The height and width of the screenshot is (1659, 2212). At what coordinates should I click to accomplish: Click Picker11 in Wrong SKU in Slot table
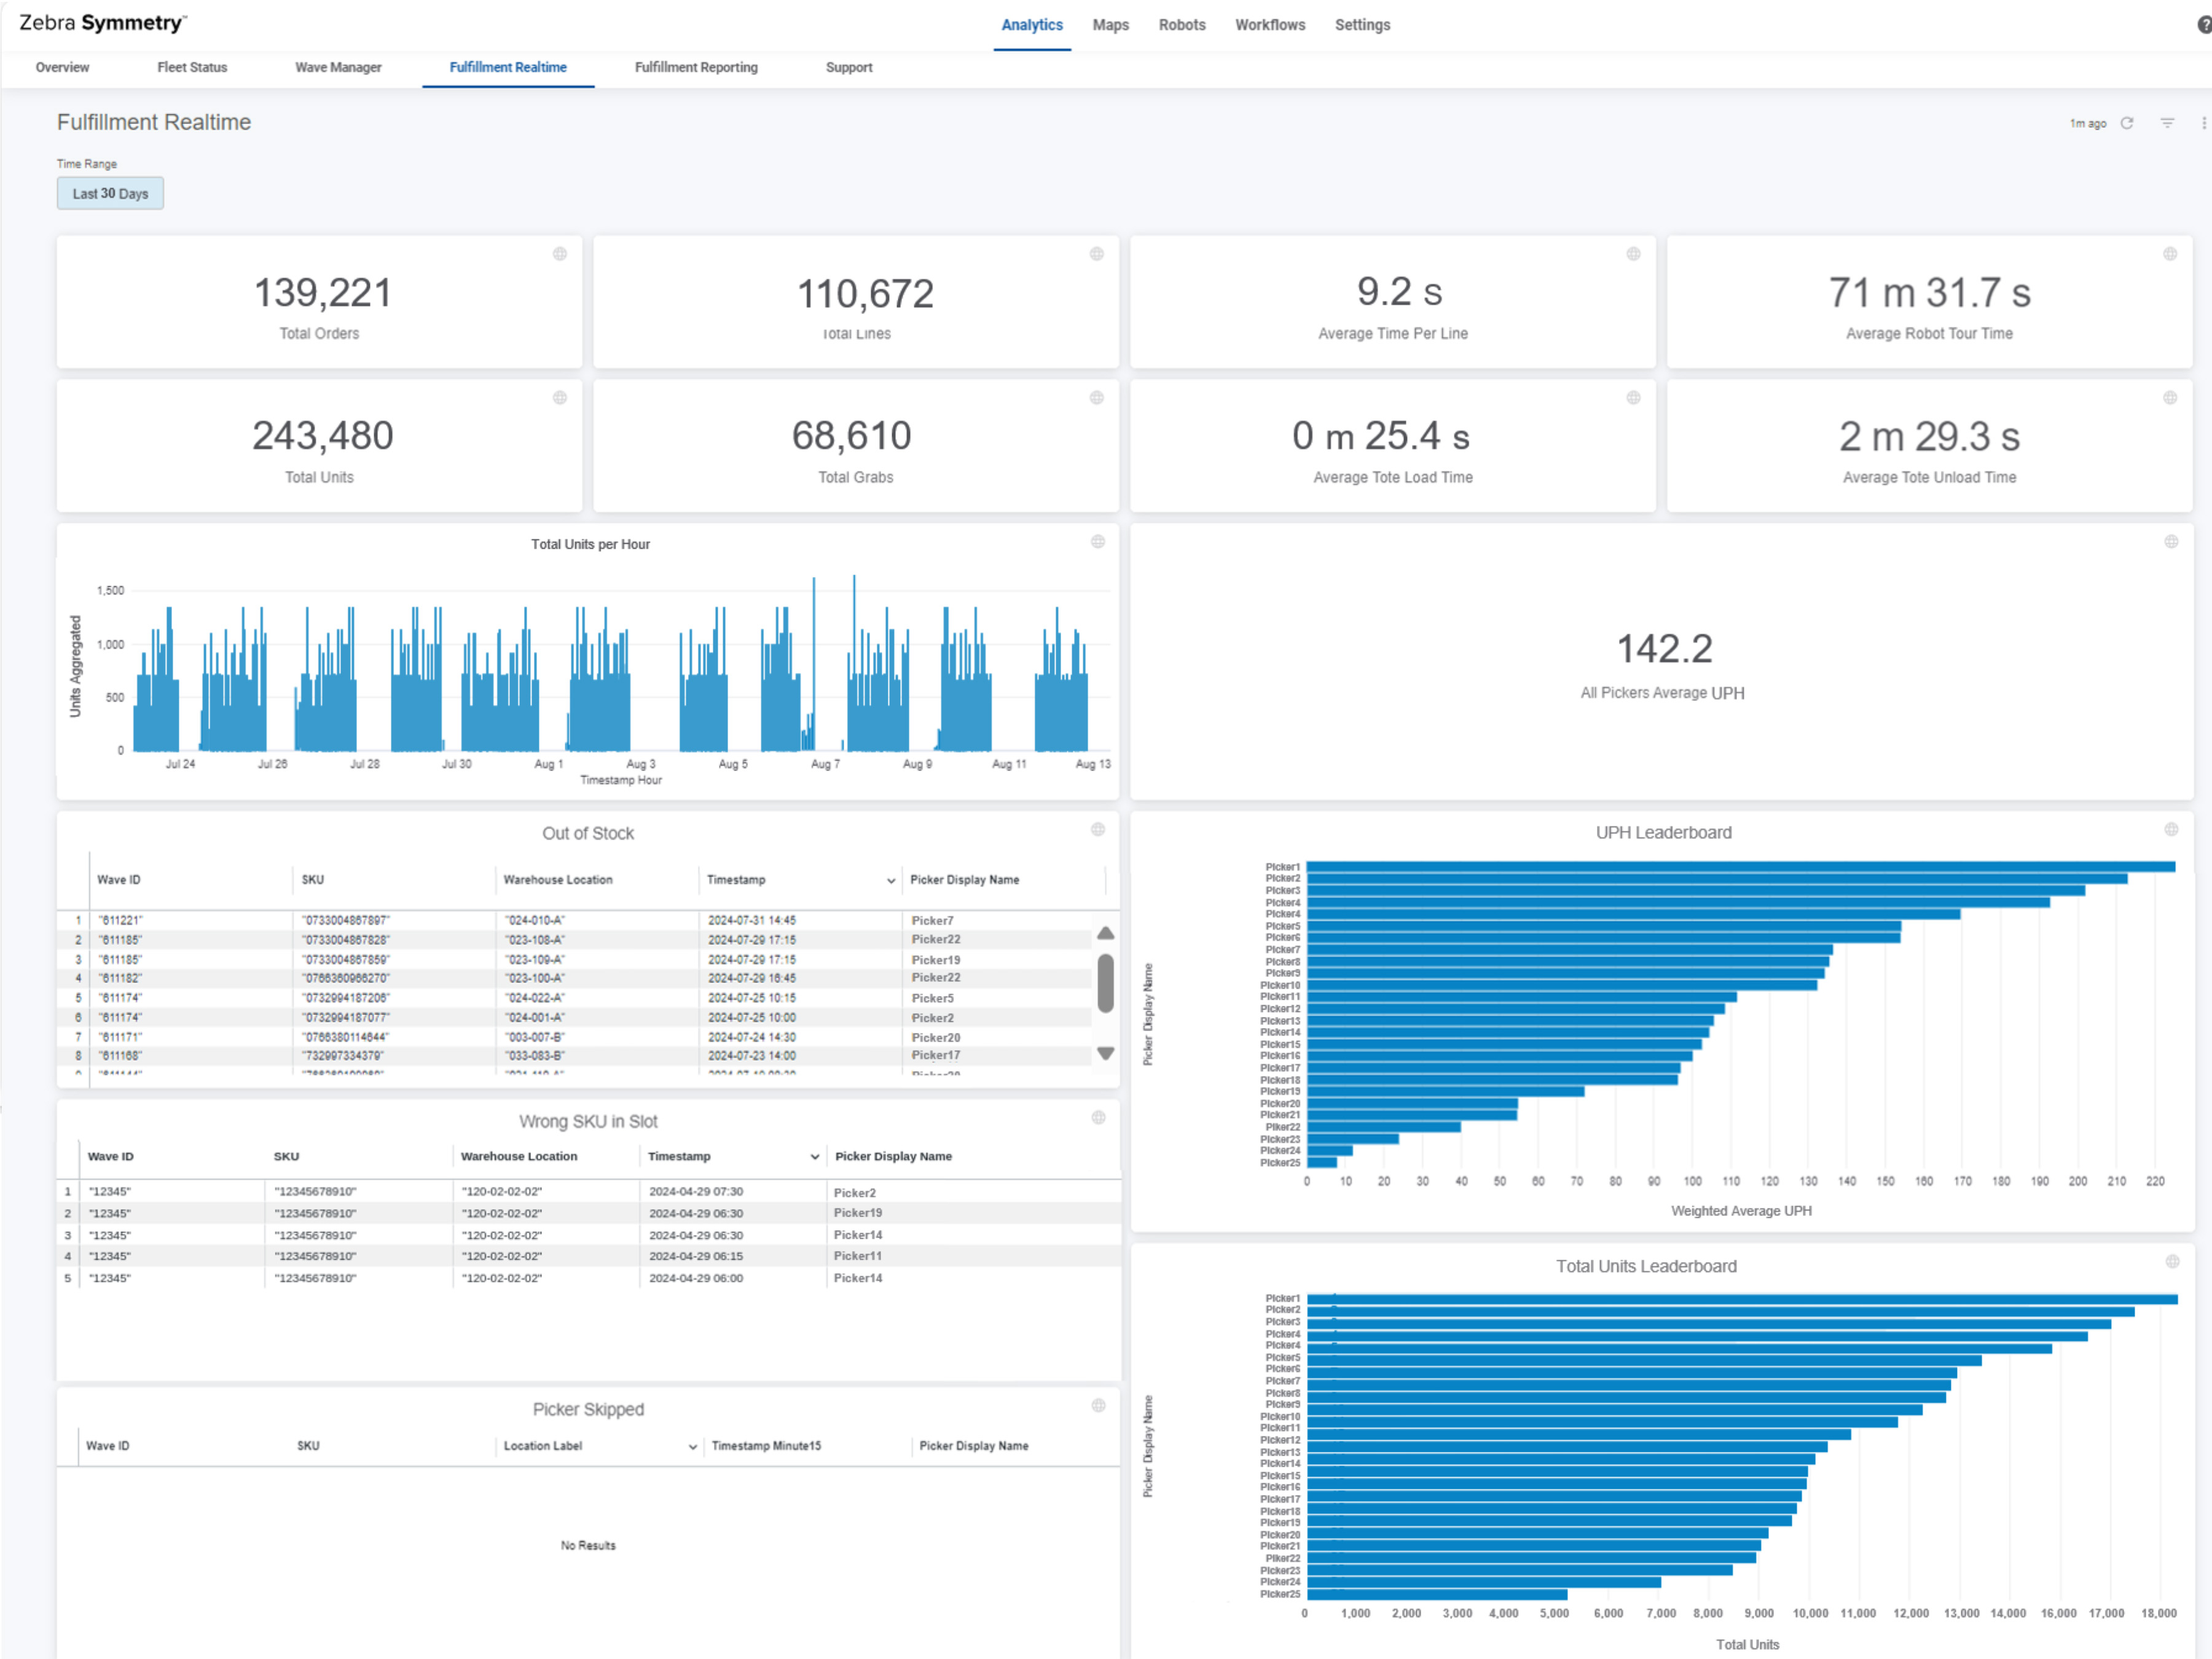pyautogui.click(x=858, y=1256)
